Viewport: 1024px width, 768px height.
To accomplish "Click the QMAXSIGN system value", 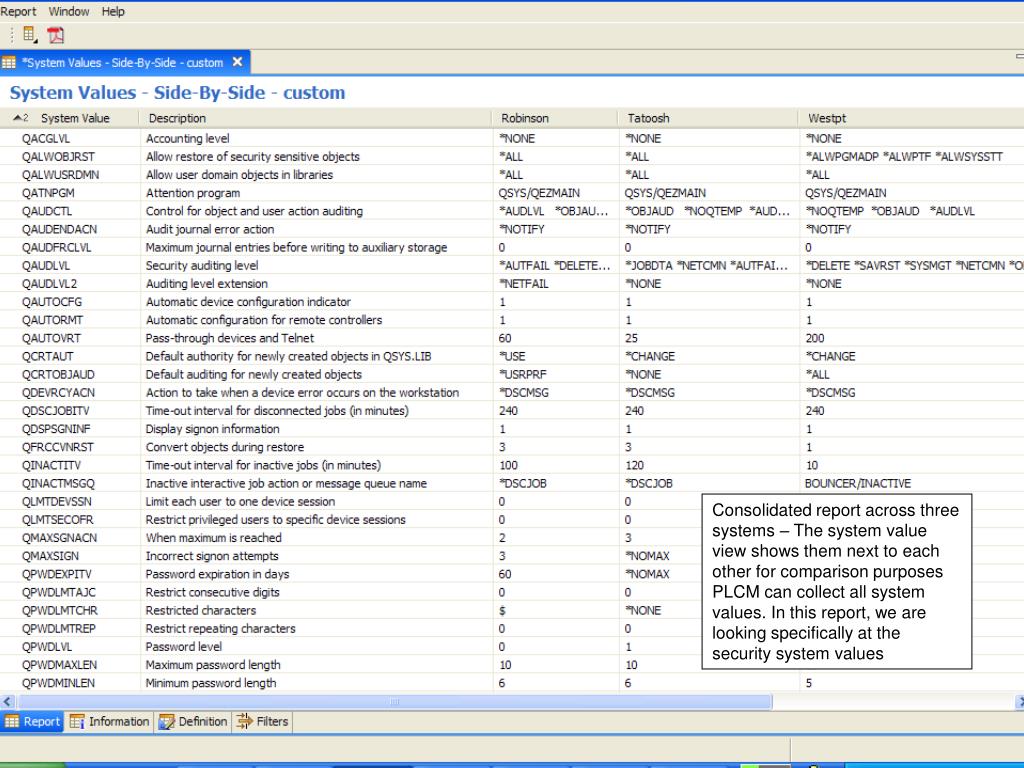I will click(x=50, y=556).
